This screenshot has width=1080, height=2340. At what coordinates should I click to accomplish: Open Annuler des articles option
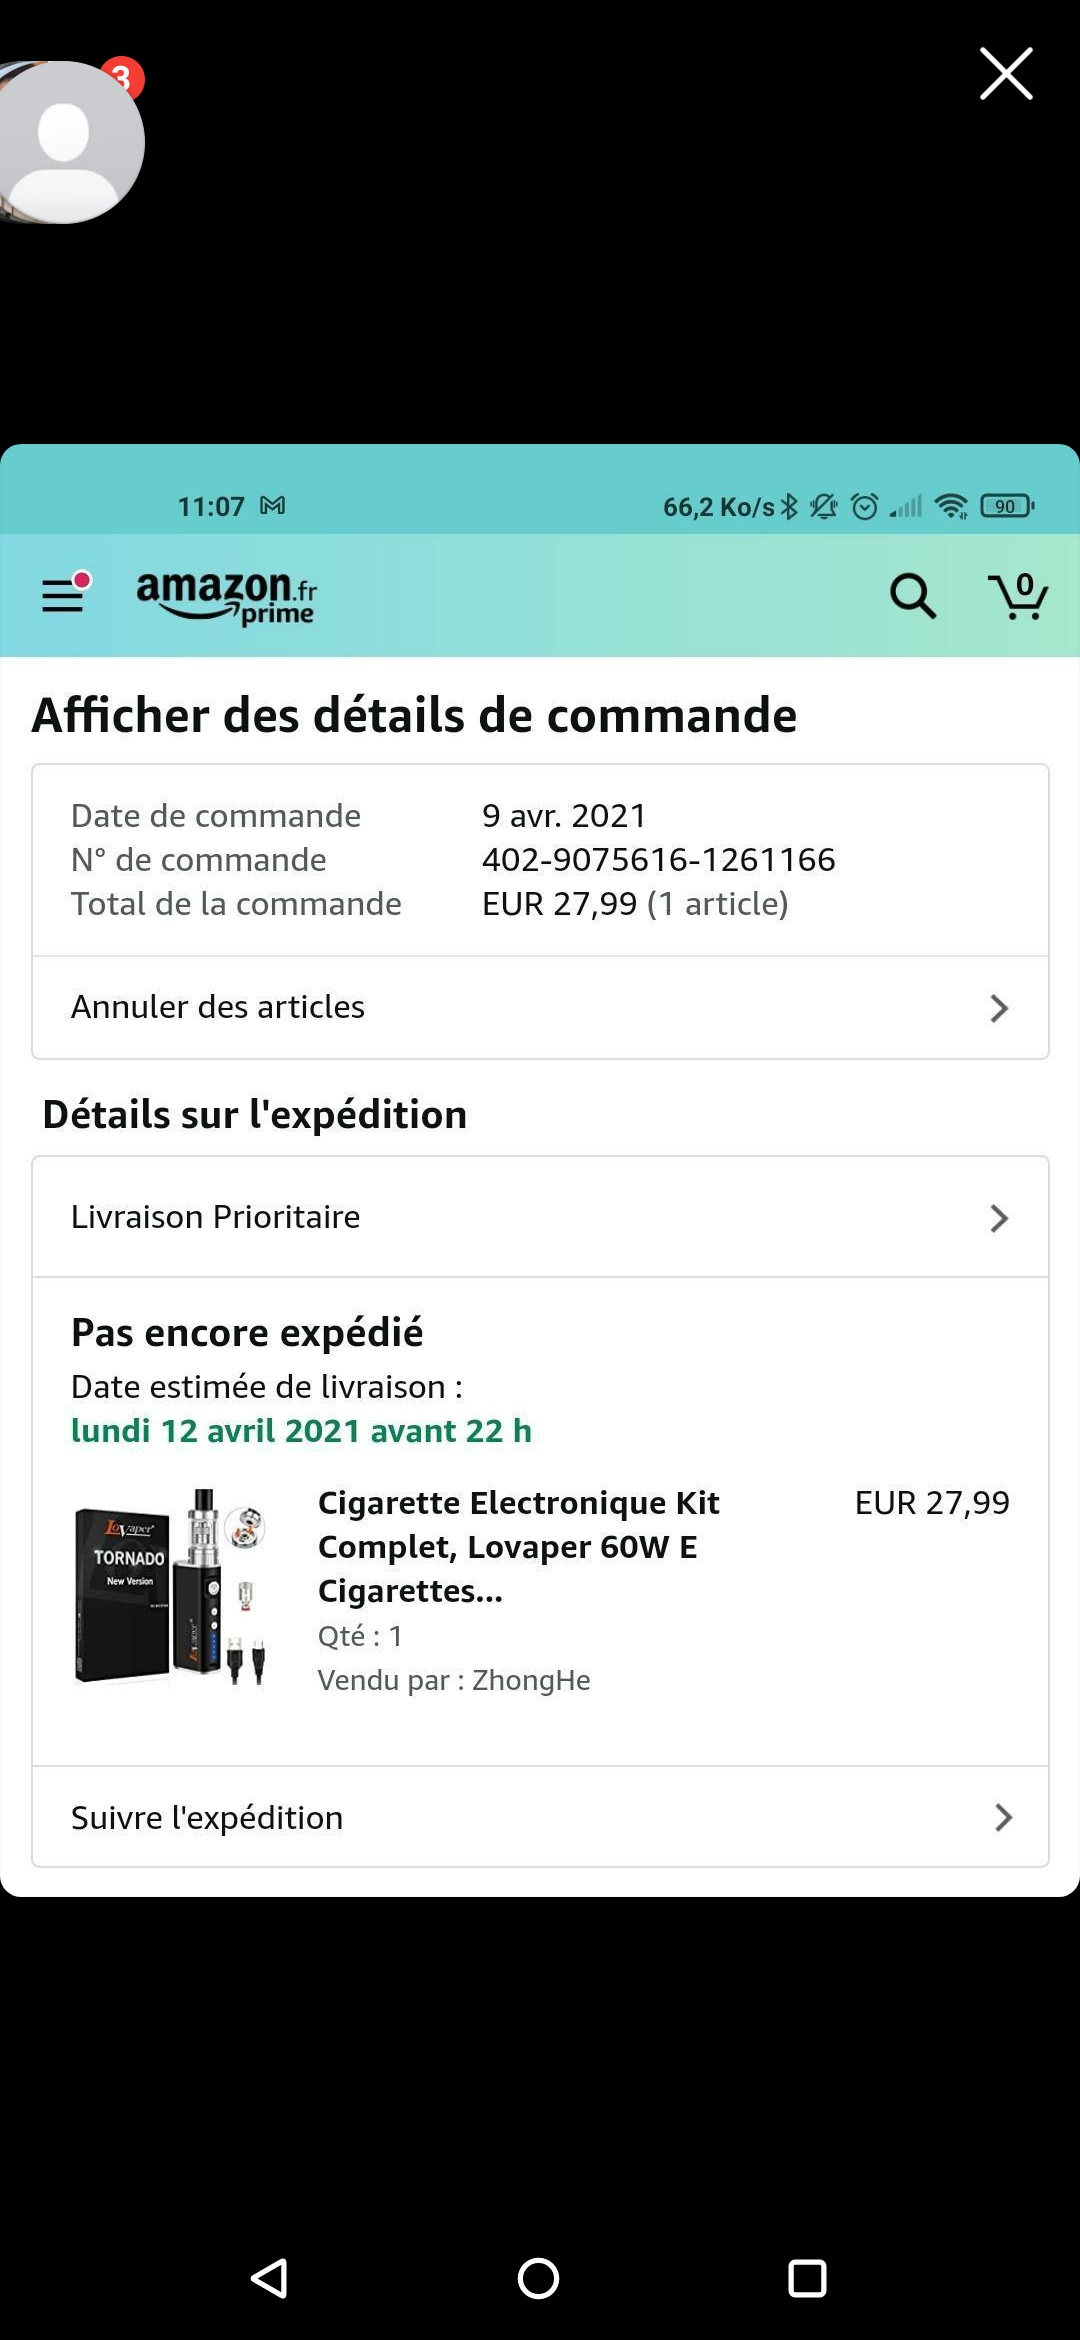point(218,1007)
